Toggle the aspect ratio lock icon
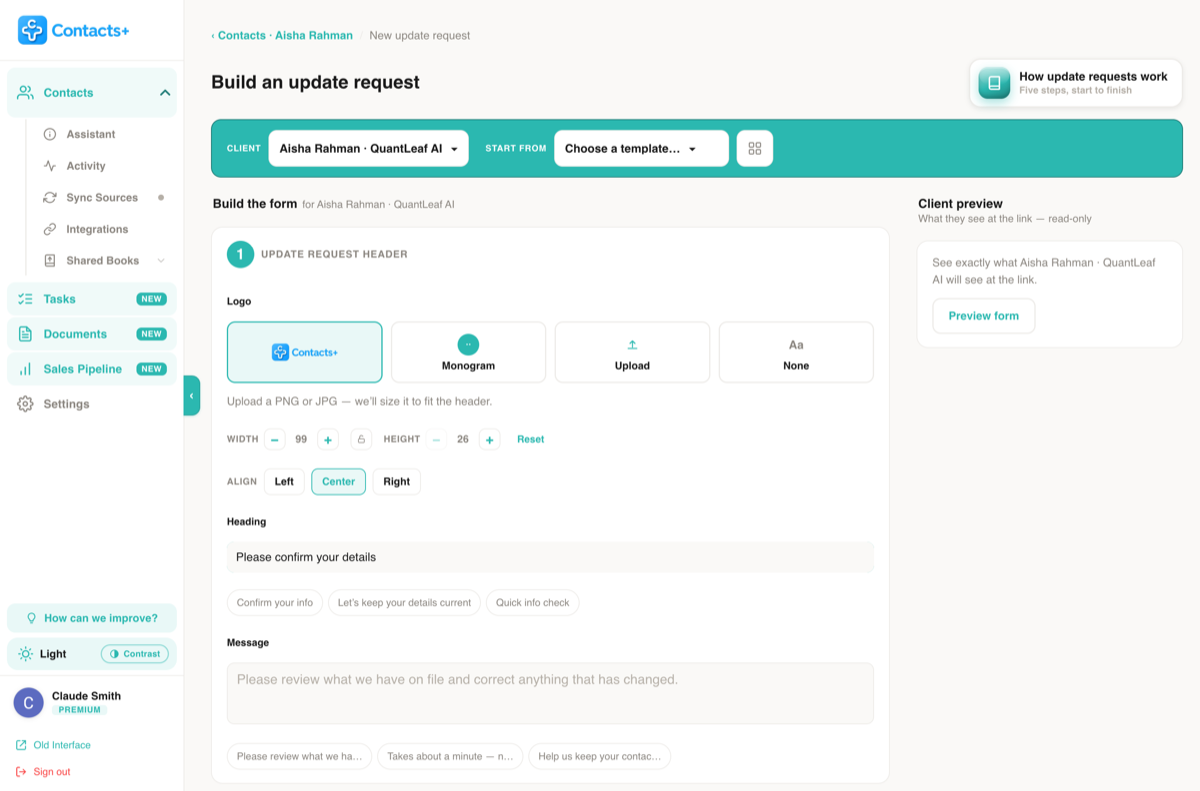Screen dimensions: 1200x791 [x=361, y=439]
